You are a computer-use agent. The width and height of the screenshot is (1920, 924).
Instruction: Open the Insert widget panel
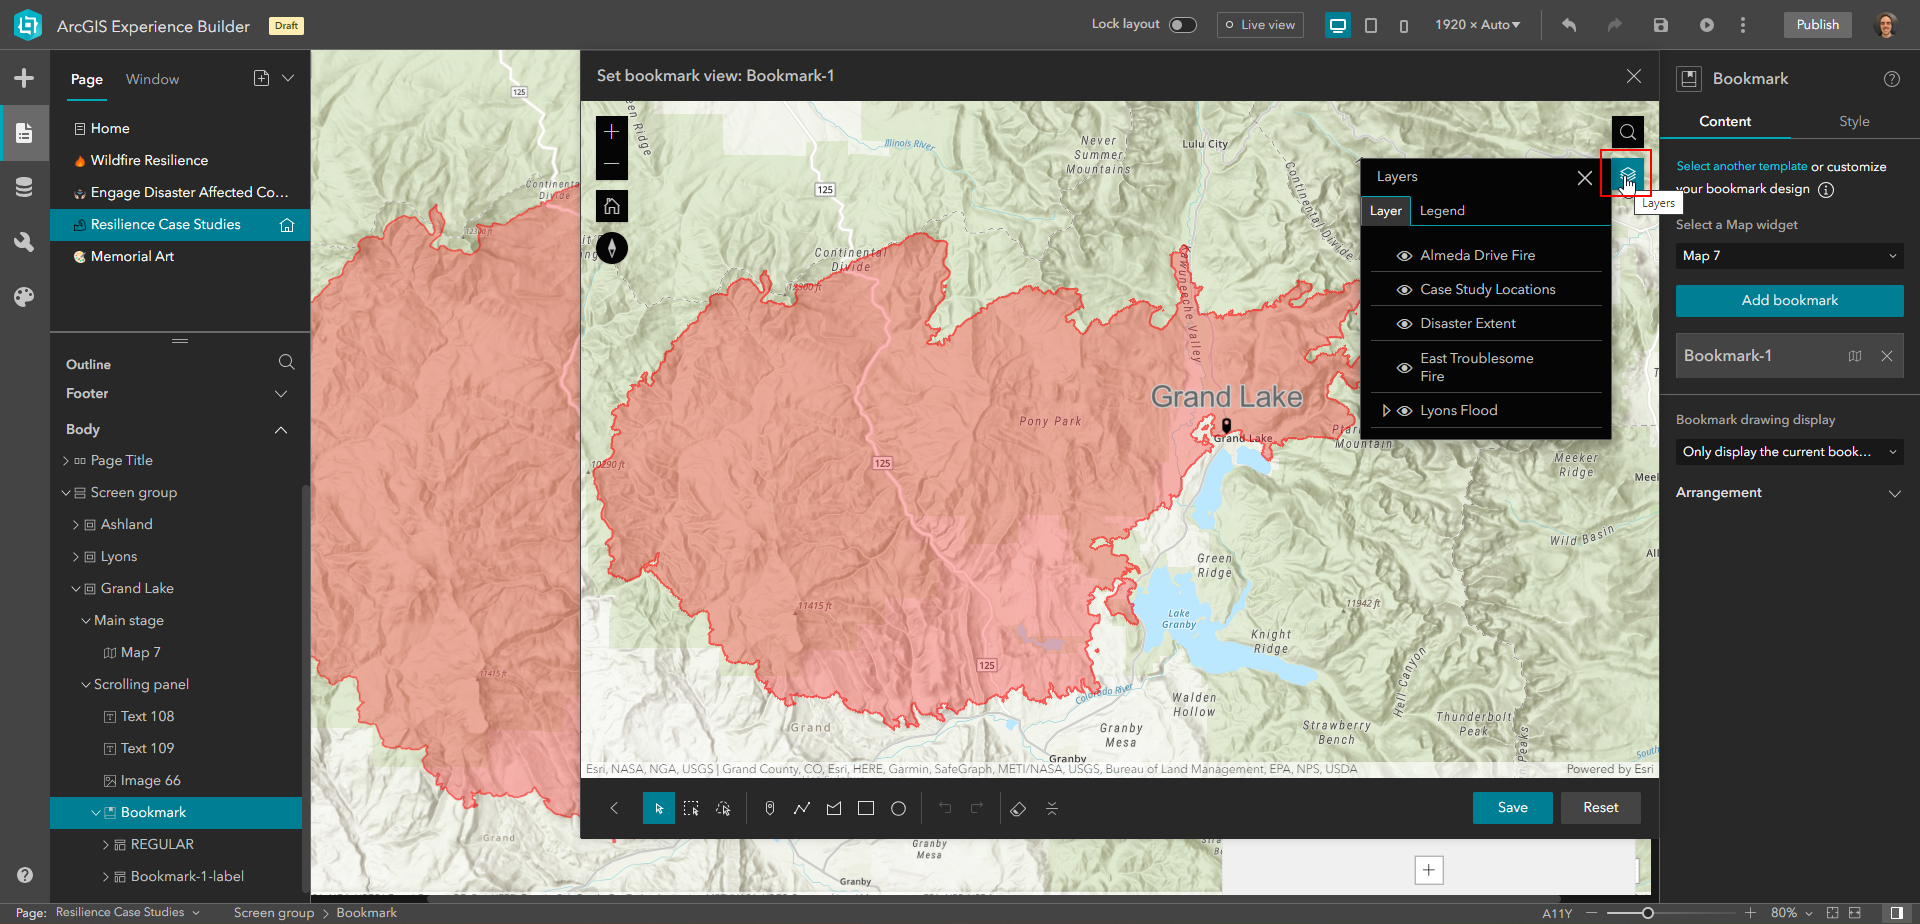click(24, 77)
